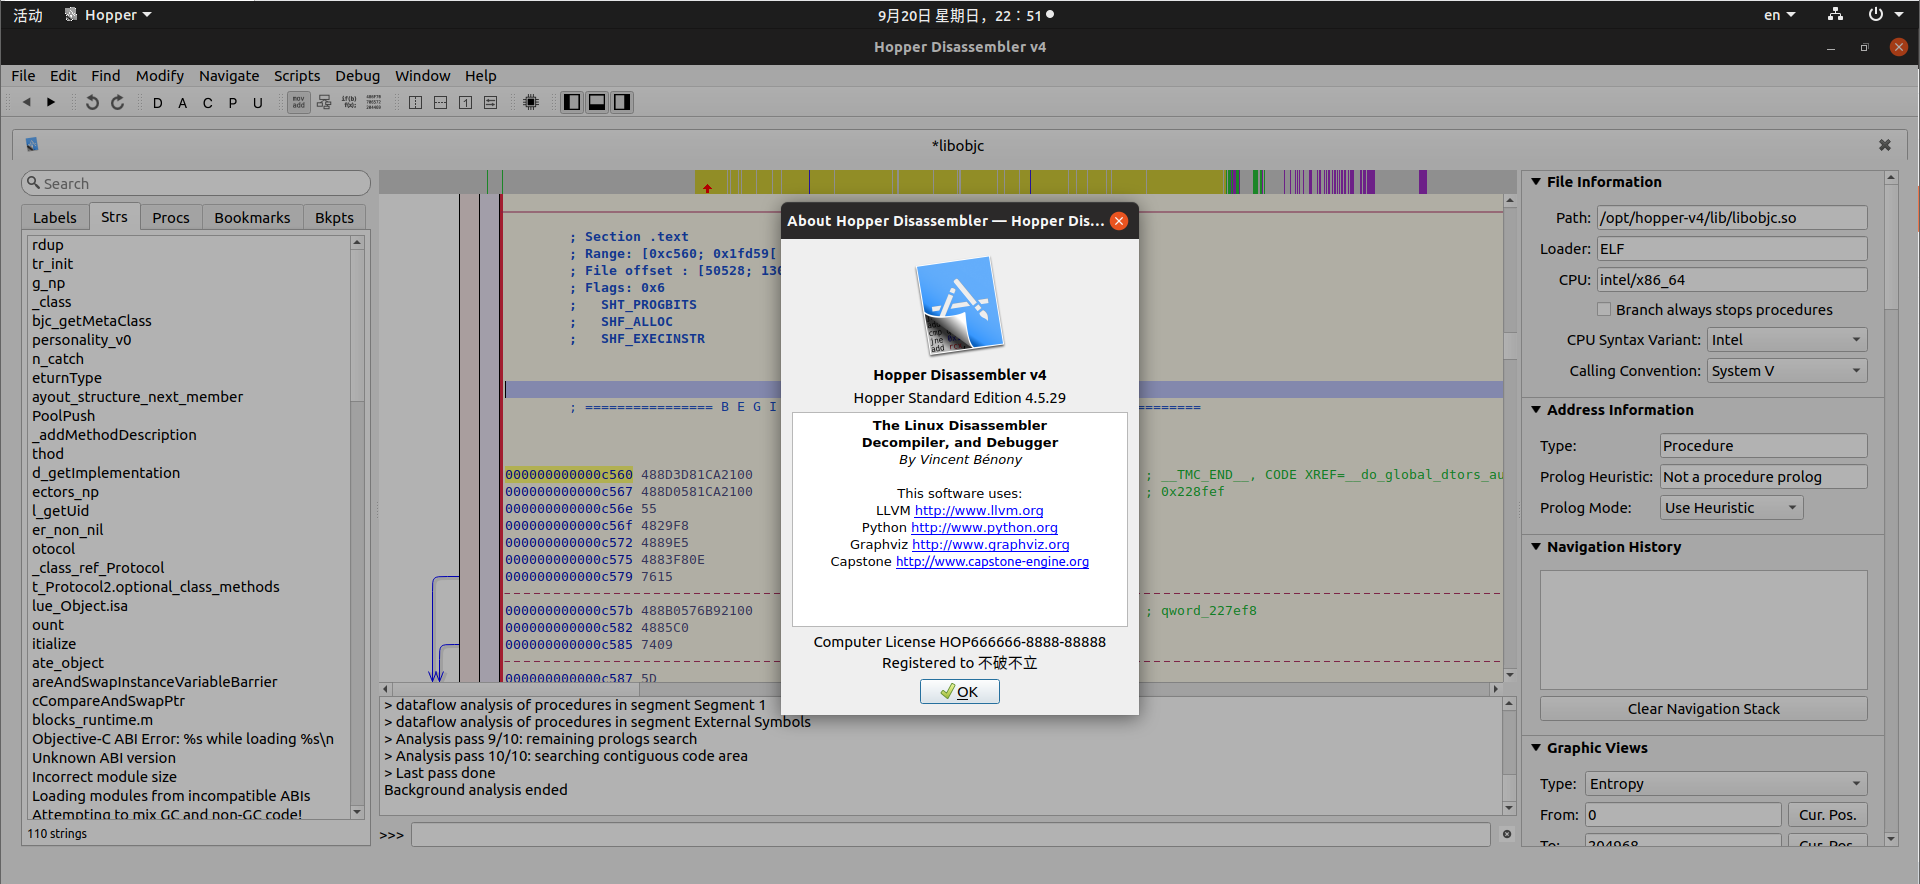This screenshot has height=884, width=1920.
Task: Click the libobjc document tab icon
Action: pos(32,145)
